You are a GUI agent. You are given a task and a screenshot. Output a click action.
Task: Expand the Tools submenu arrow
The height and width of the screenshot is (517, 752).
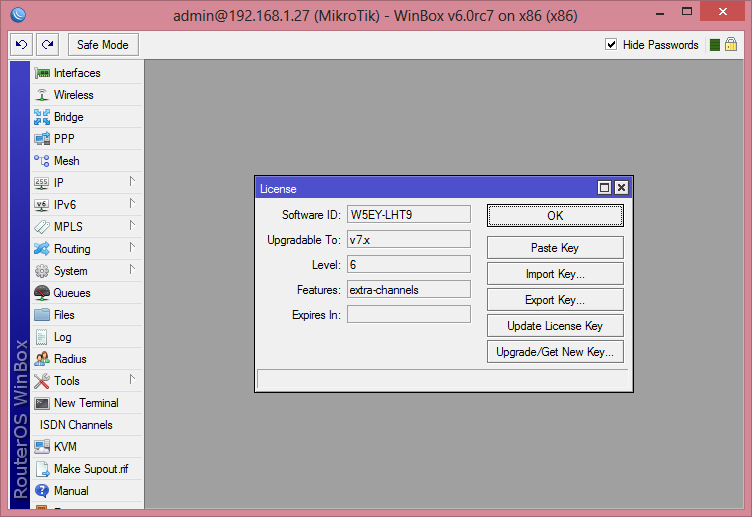pos(131,380)
